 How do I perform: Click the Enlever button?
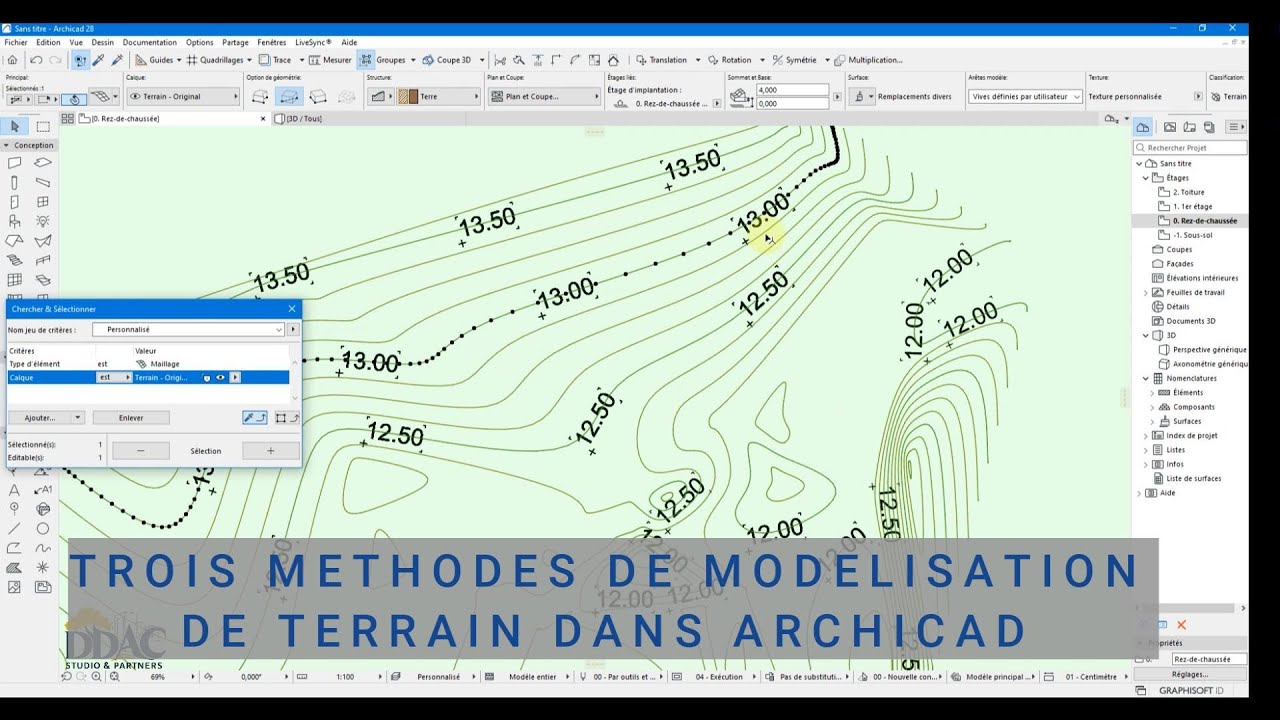coord(131,417)
